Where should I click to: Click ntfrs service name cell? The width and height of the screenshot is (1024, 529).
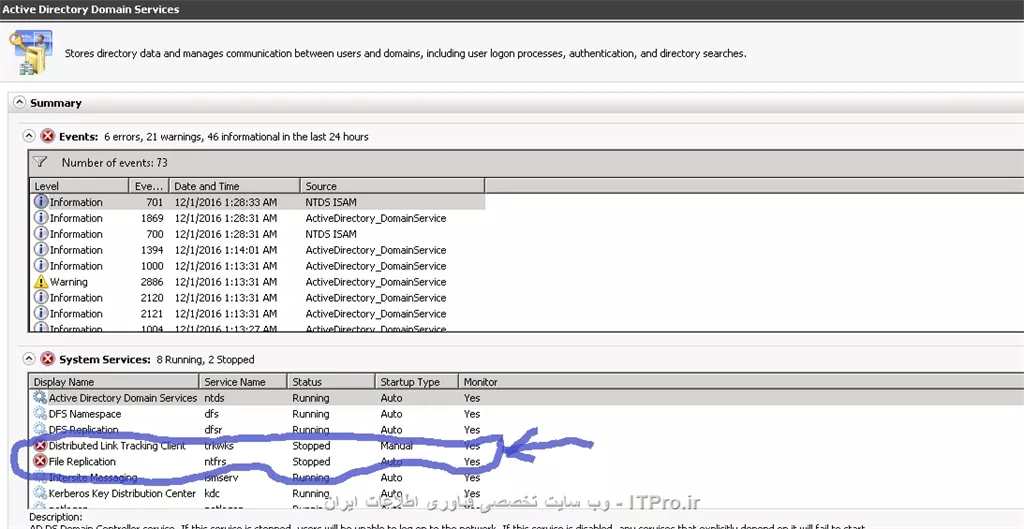coord(215,461)
